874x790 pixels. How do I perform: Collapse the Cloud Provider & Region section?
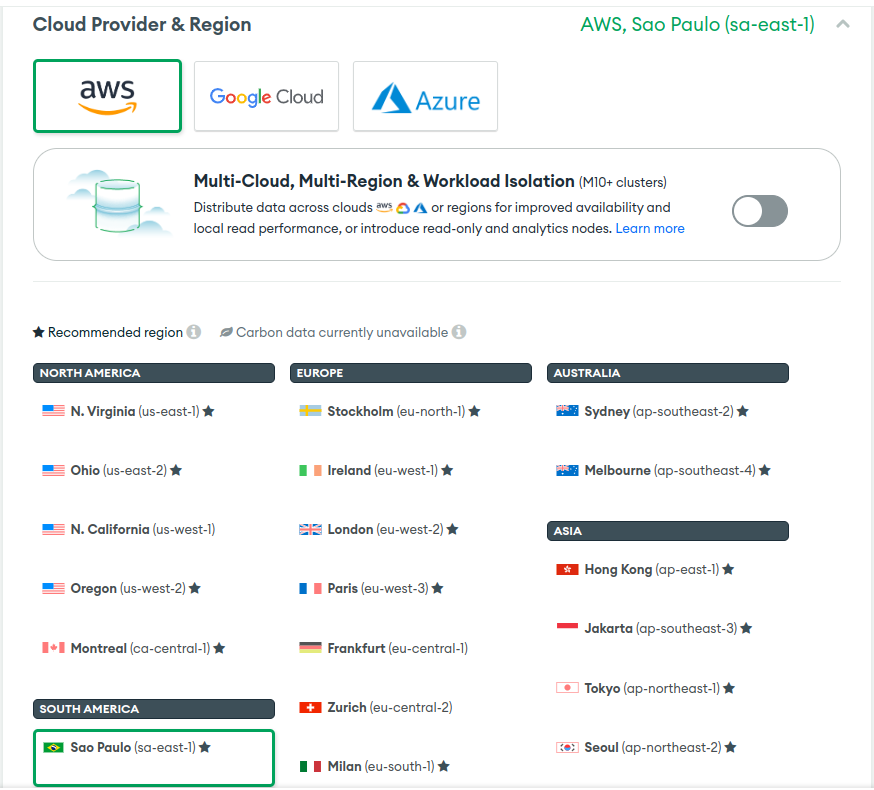coord(842,24)
